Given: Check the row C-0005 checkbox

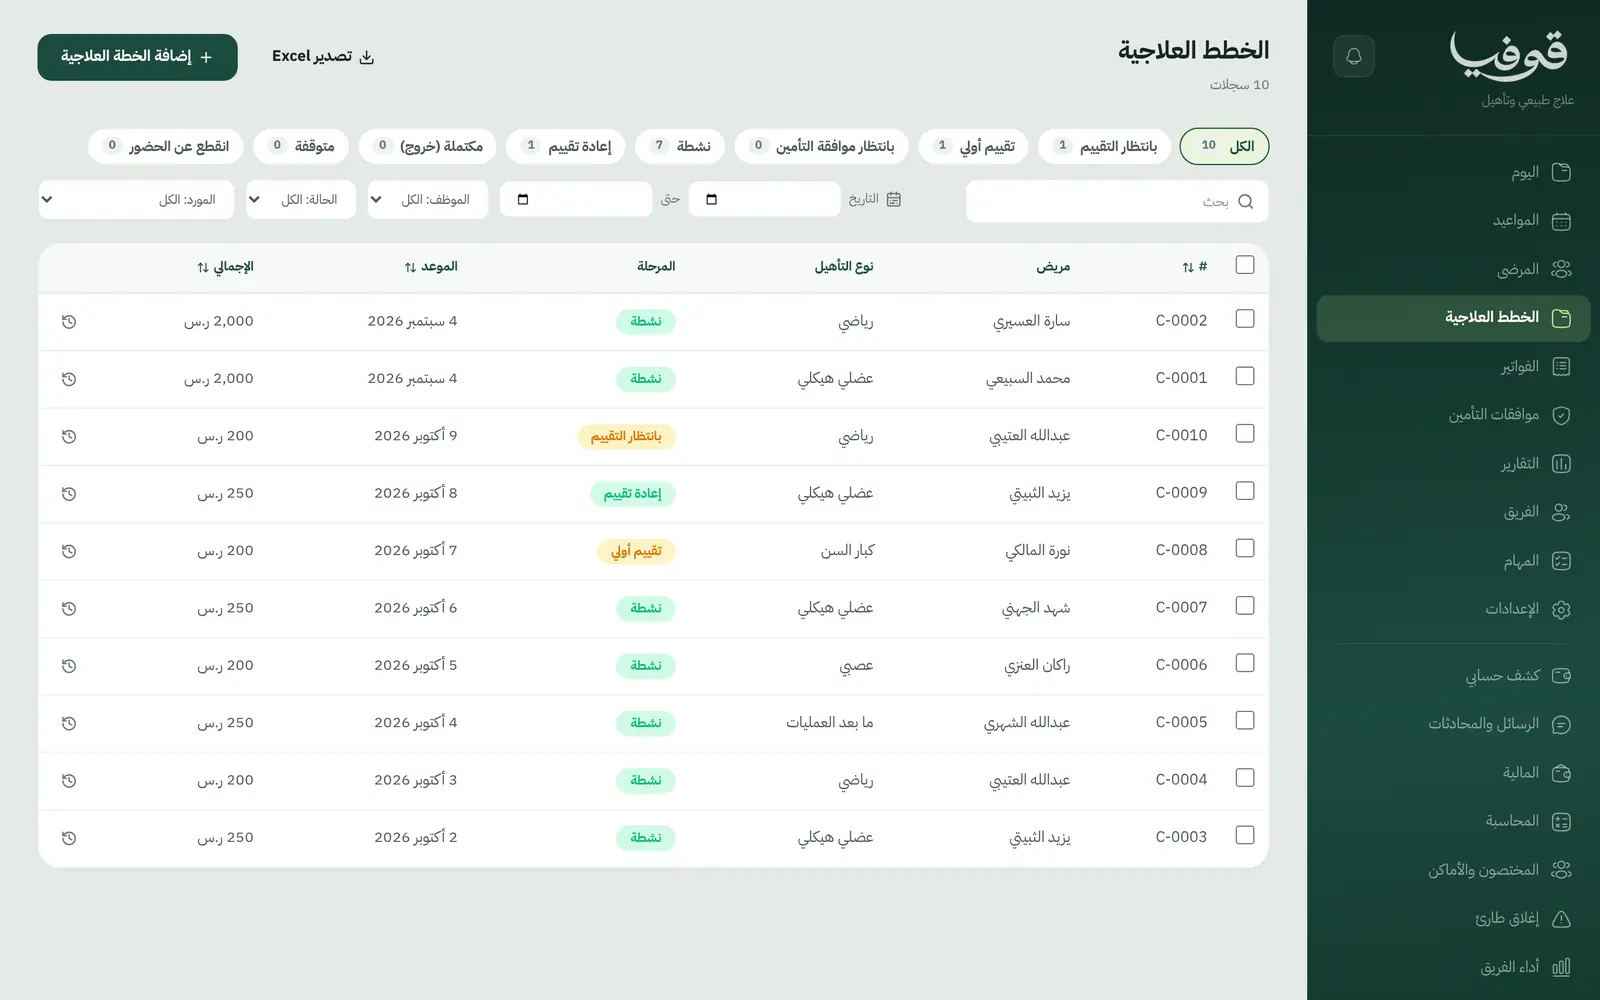Looking at the screenshot, I should (1245, 720).
